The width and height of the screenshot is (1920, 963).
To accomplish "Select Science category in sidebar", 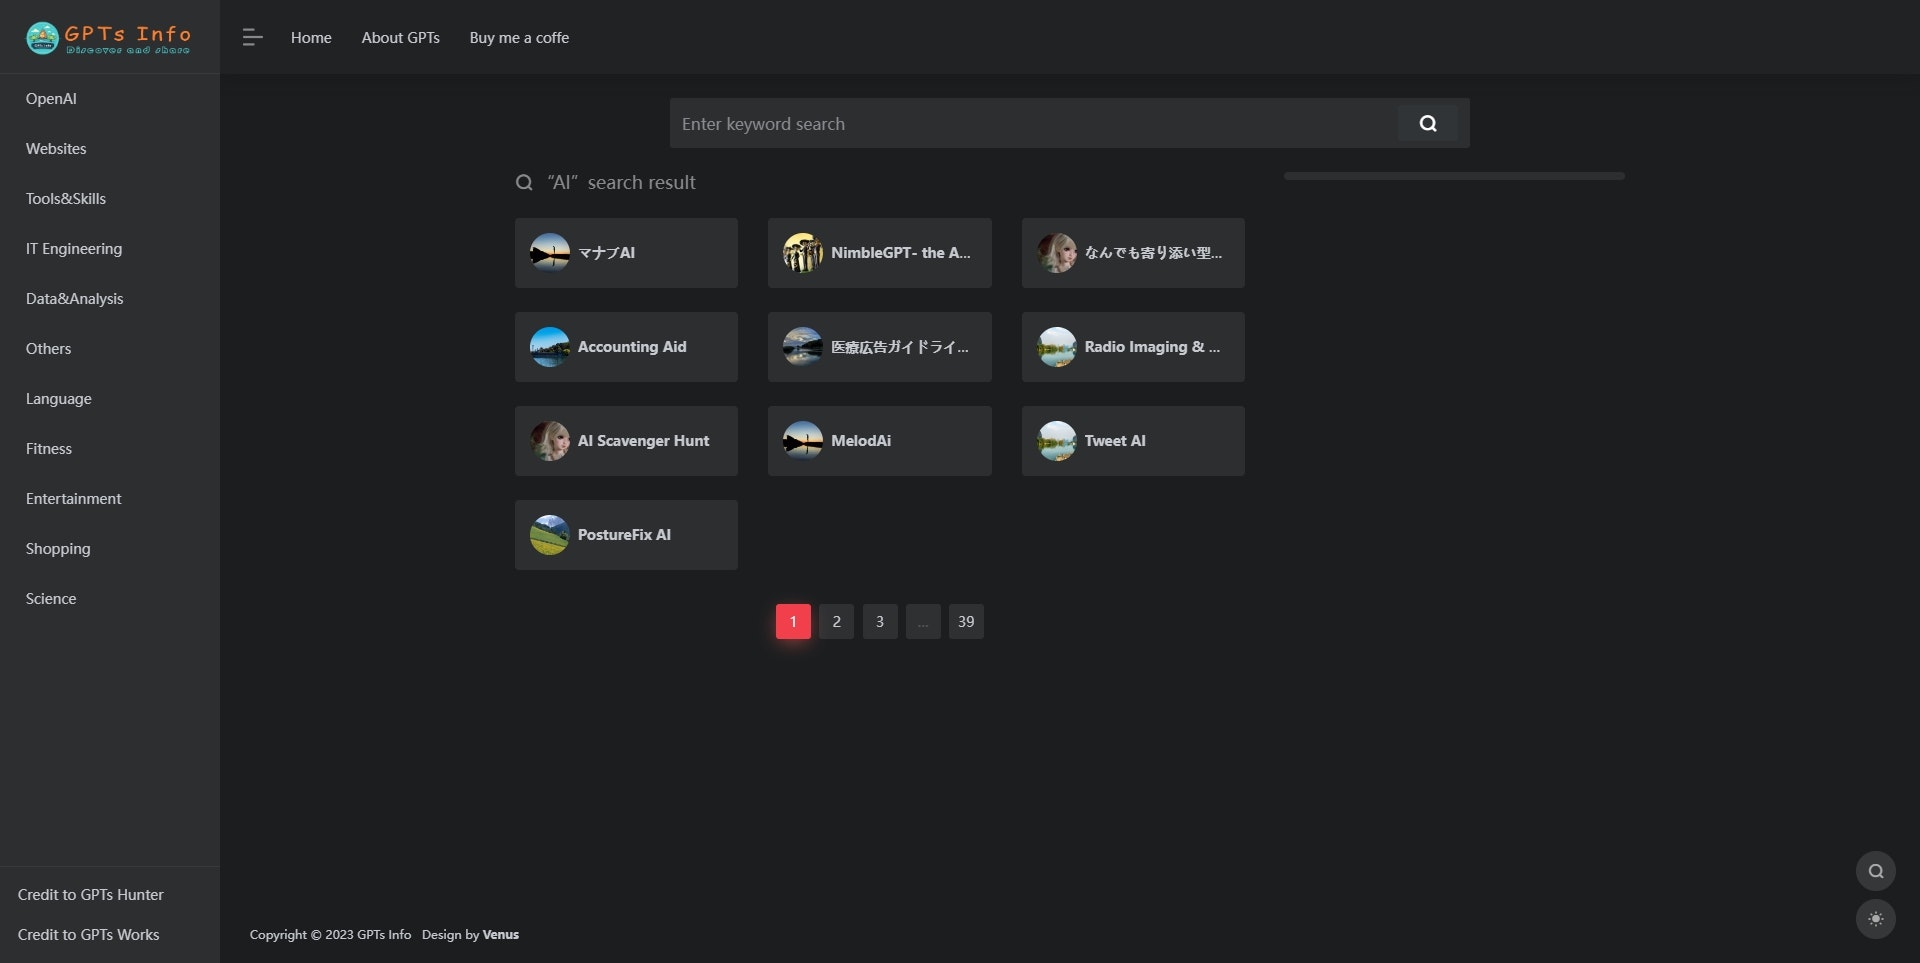I will pos(51,598).
